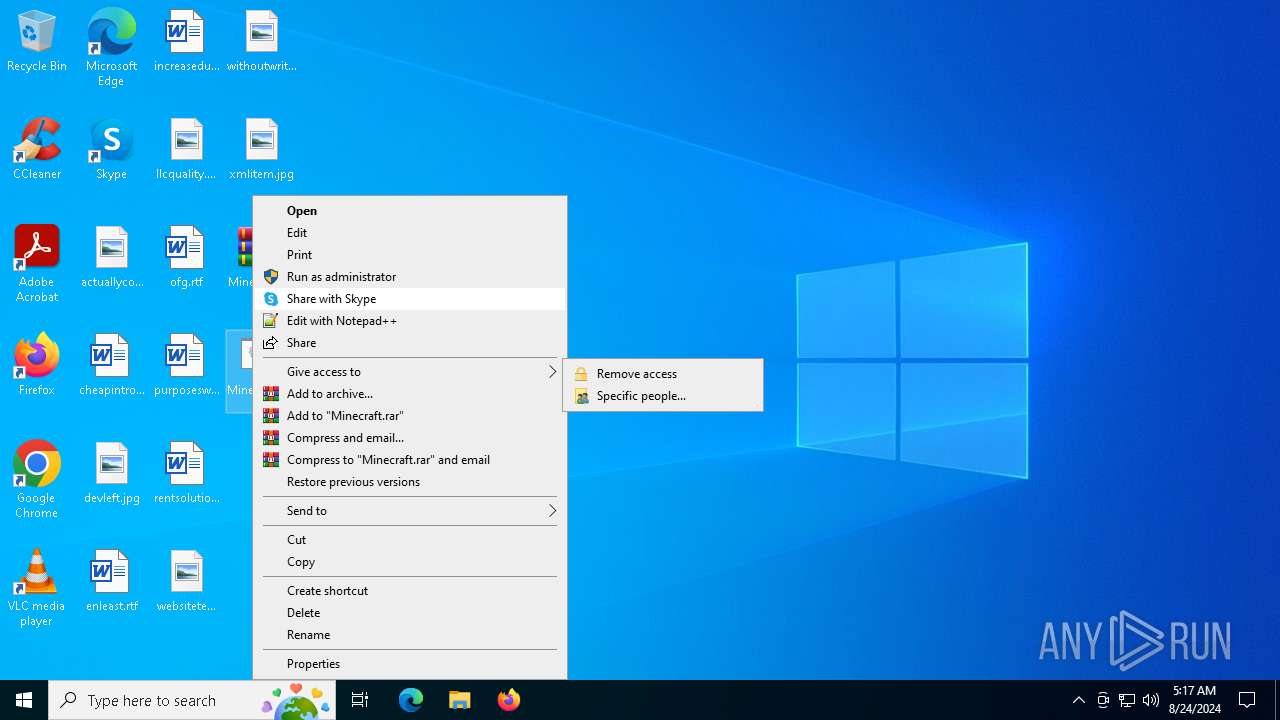Show hidden tray icons chevron
Viewport: 1280px width, 720px height.
pos(1078,700)
